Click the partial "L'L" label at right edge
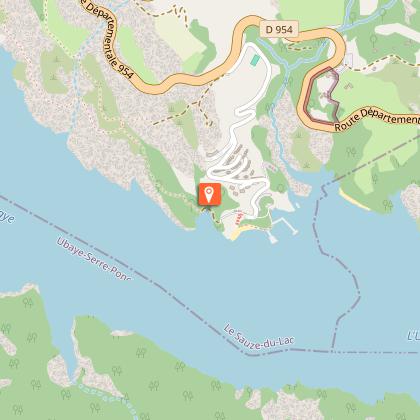The height and width of the screenshot is (420, 420). pos(413,336)
